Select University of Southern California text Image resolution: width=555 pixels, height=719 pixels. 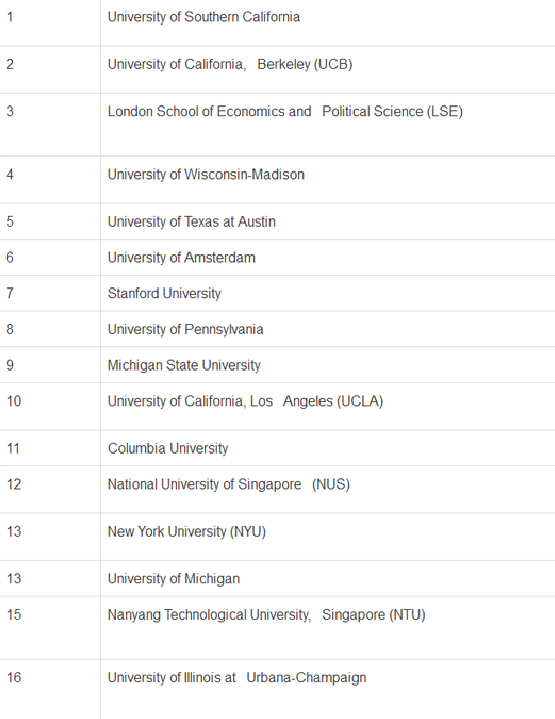[204, 17]
